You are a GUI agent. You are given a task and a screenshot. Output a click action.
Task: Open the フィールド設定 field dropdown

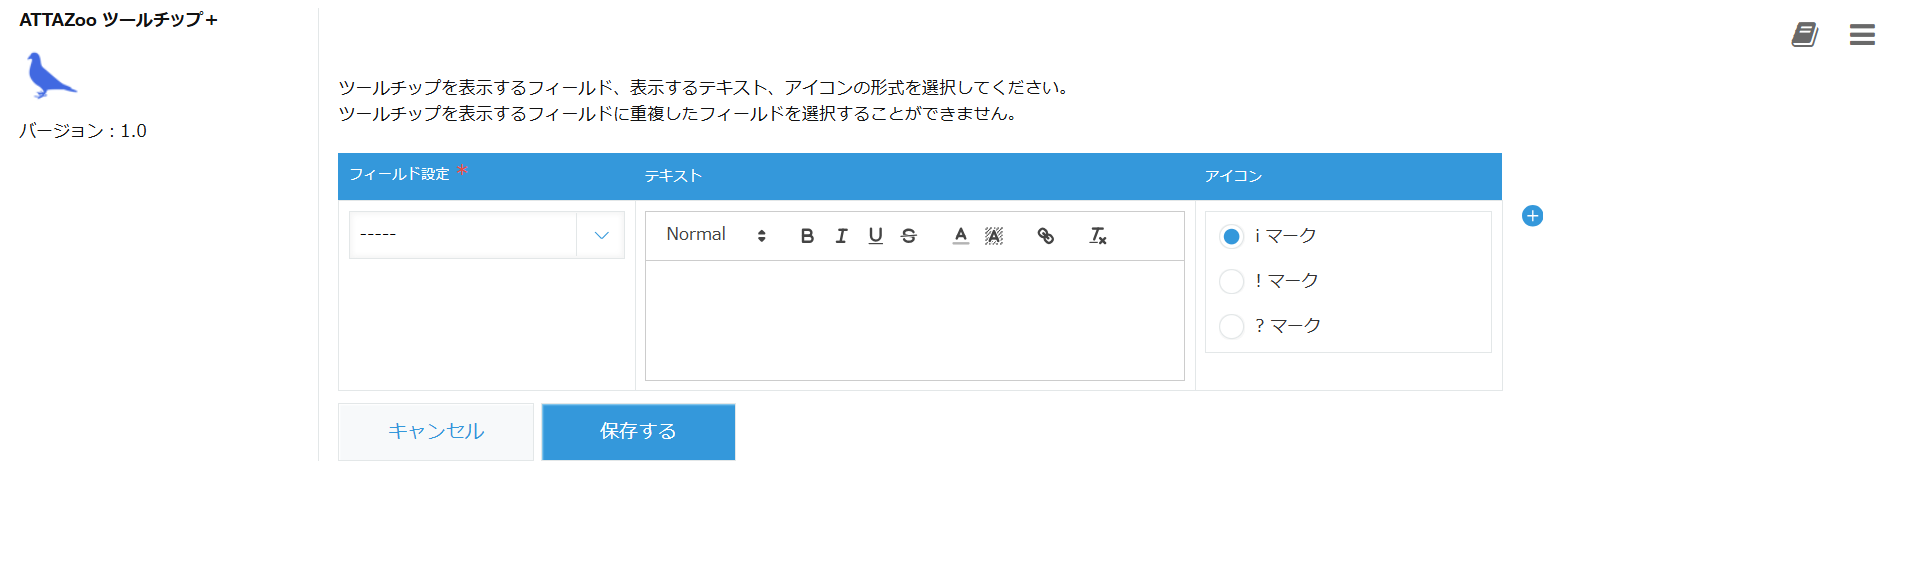[x=487, y=235]
